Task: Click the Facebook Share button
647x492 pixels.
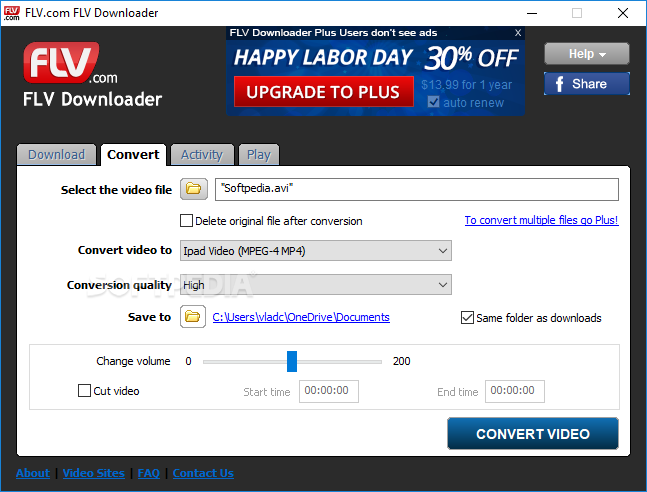Action: pyautogui.click(x=586, y=84)
